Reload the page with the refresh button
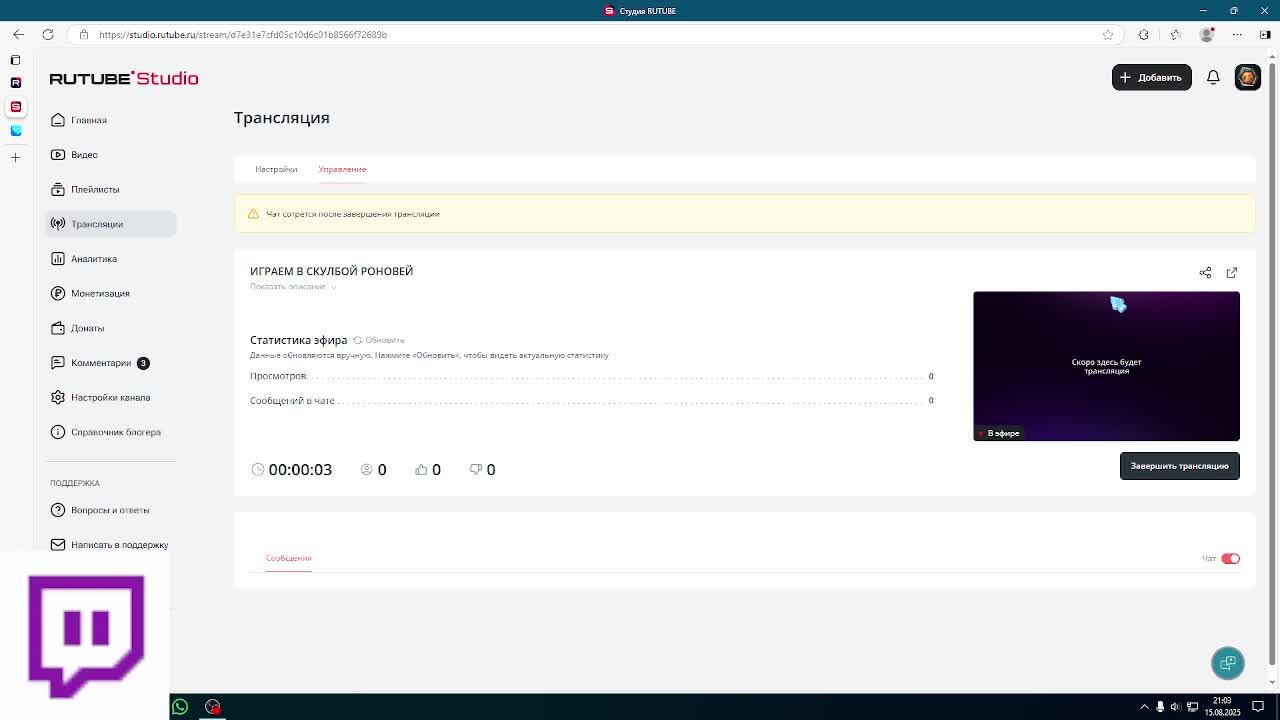1280x720 pixels. coord(48,35)
